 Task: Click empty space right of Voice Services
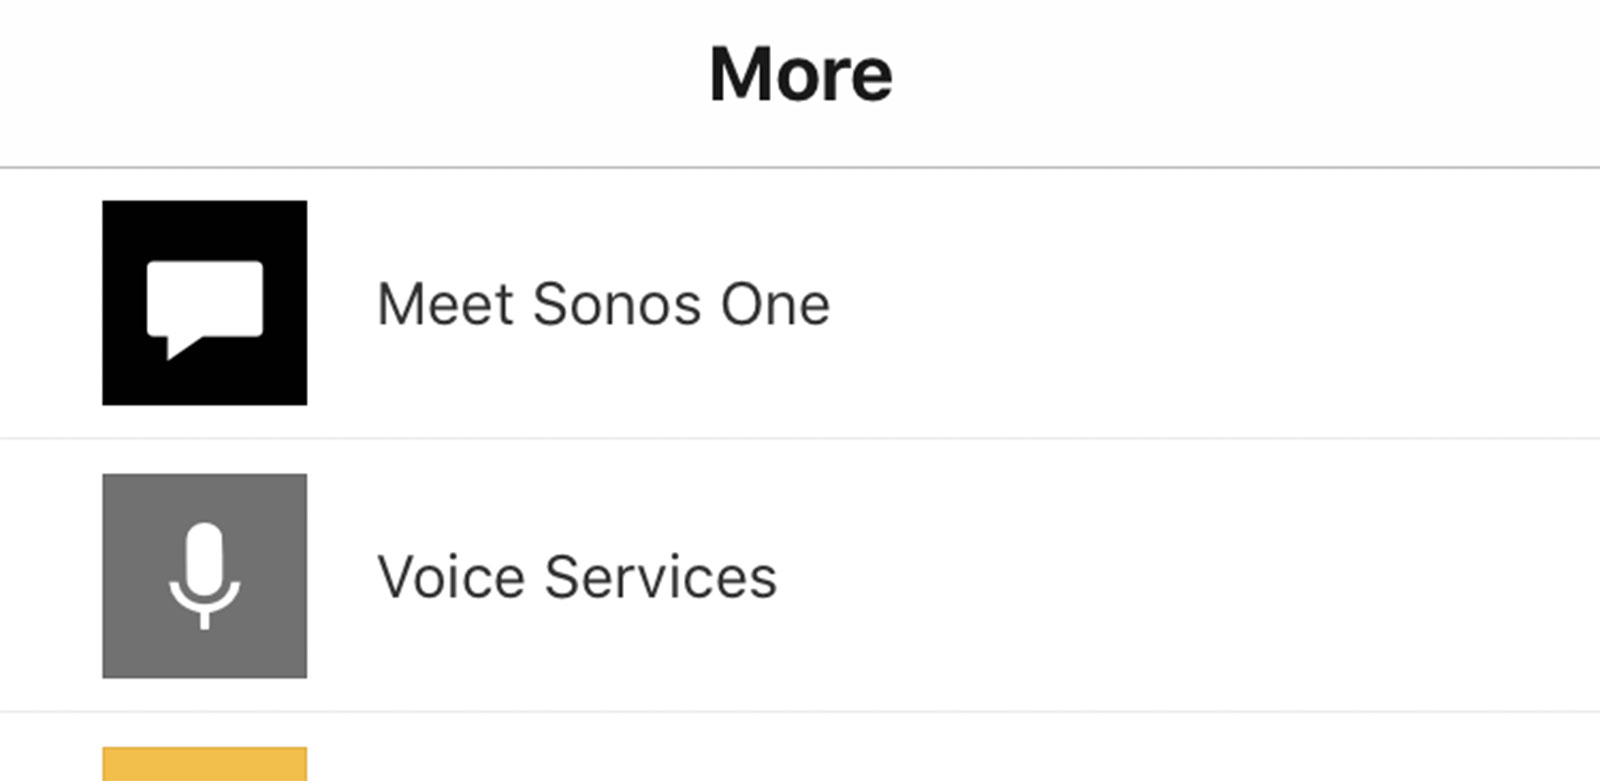click(x=1200, y=577)
